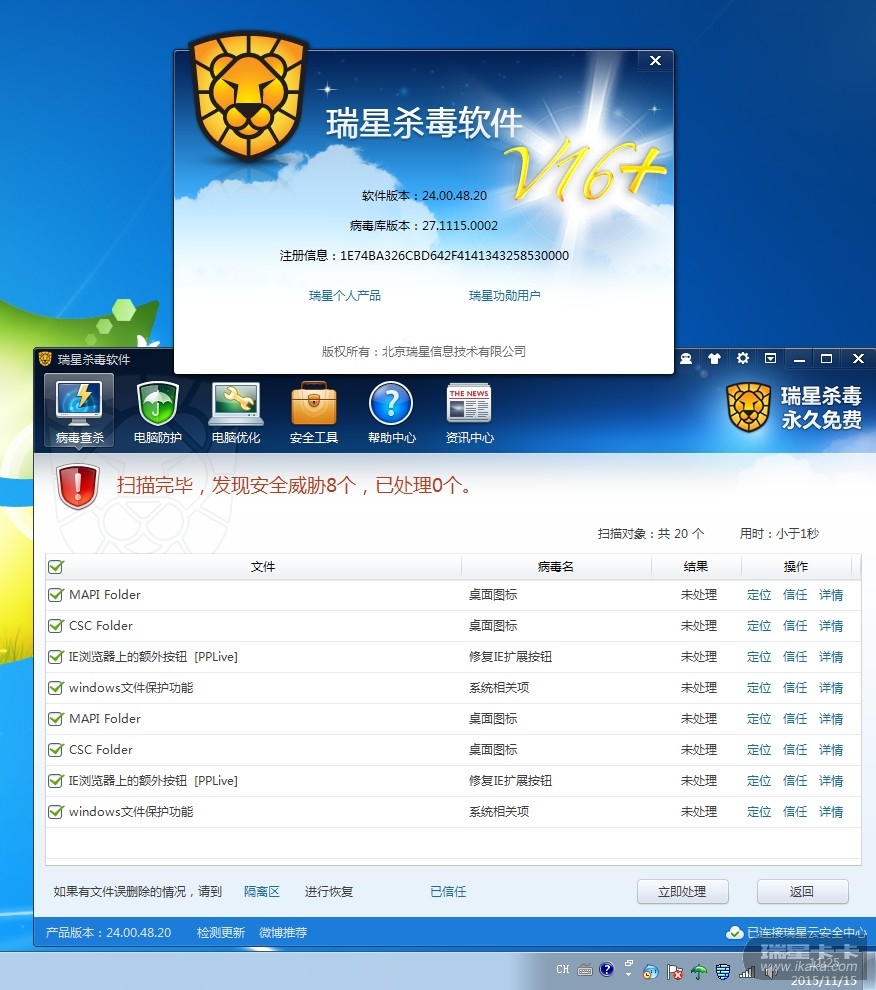This screenshot has height=990, width=876.
Task: Click 定位 in the second windows文件保护功能 row
Action: [x=759, y=811]
